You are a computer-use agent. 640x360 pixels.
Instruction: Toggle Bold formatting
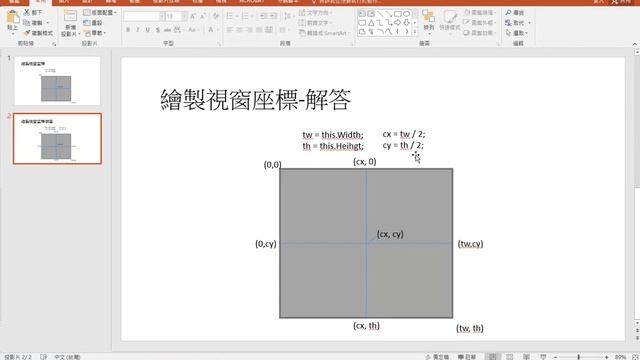(x=128, y=30)
